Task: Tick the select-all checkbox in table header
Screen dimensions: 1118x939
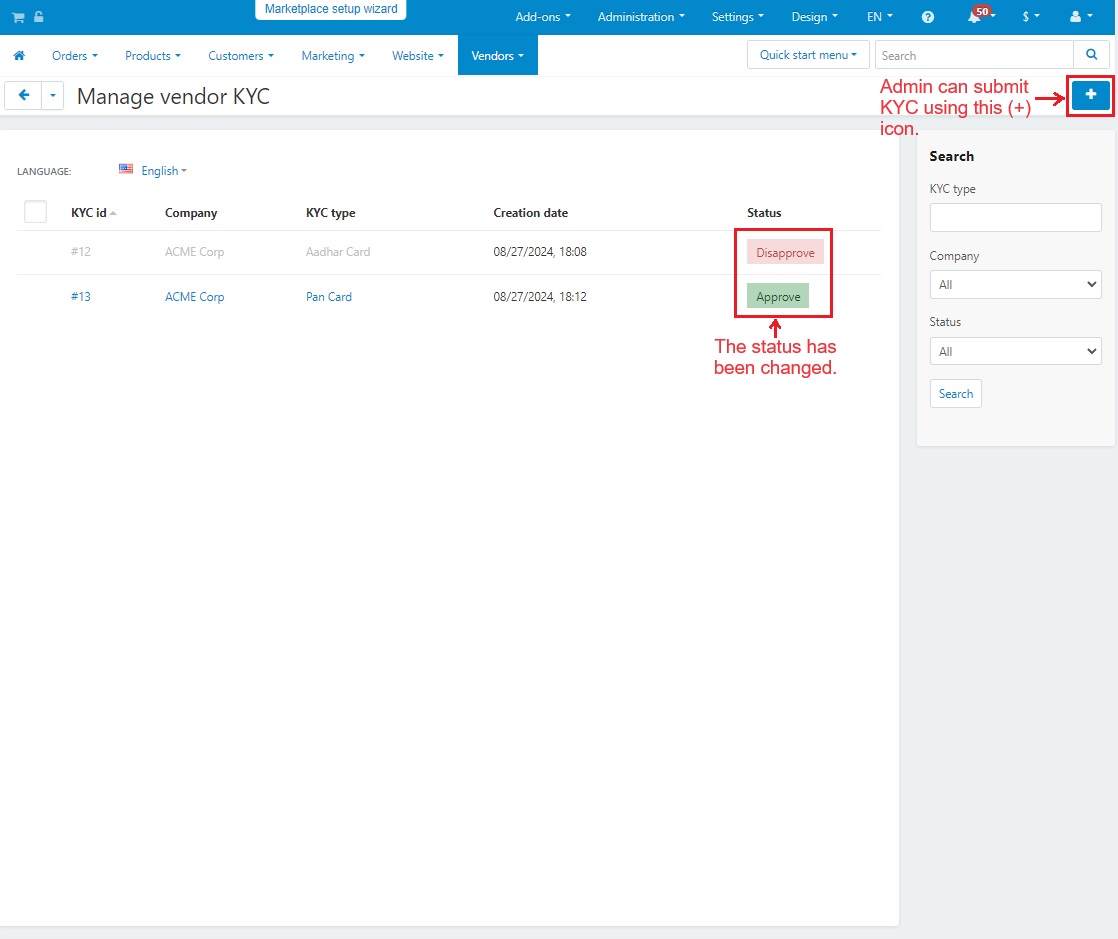Action: coord(36,212)
